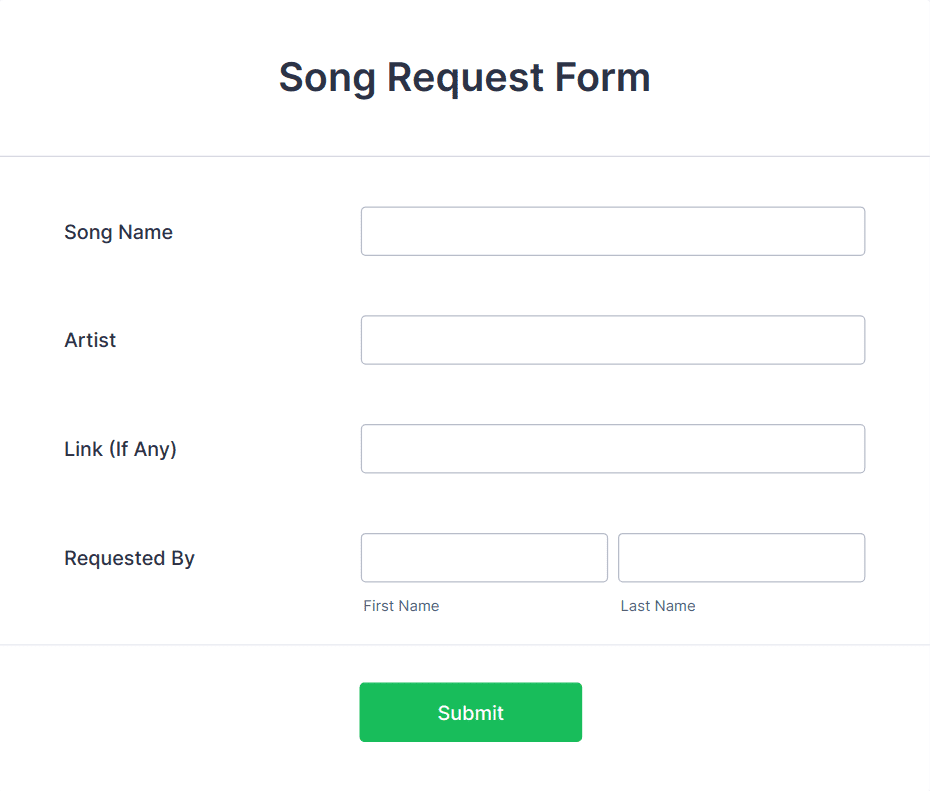Click the form header area above the divider
Viewport: 930px width, 791px height.
(464, 77)
